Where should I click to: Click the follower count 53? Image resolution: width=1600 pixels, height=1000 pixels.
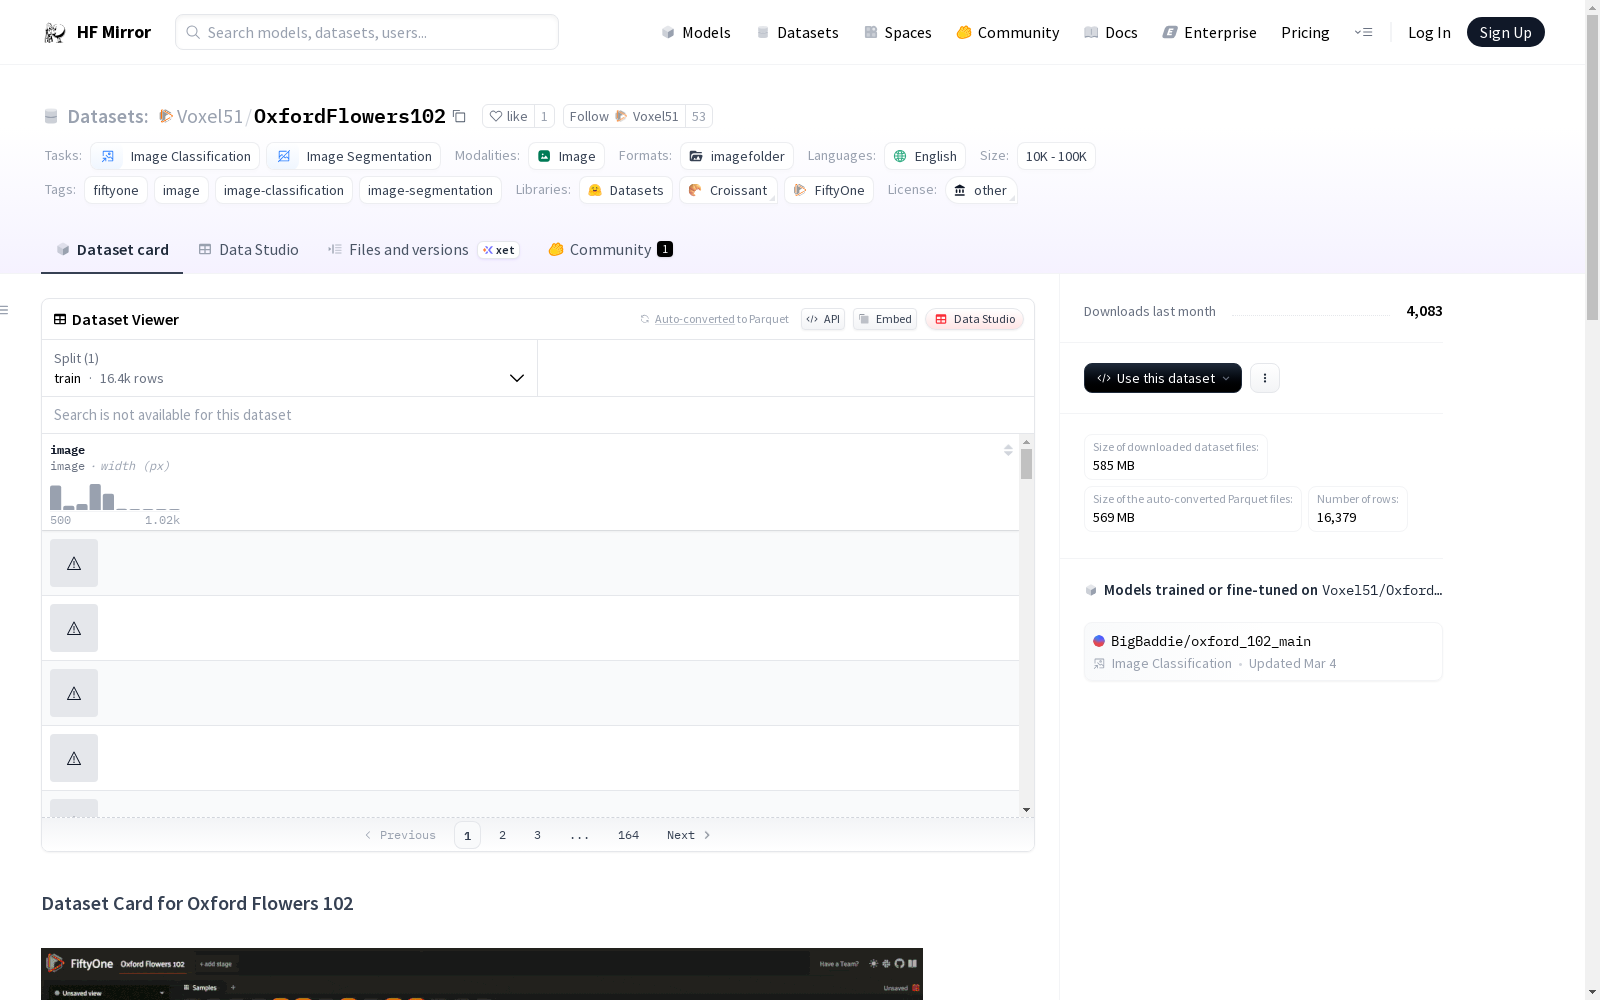[x=699, y=116]
